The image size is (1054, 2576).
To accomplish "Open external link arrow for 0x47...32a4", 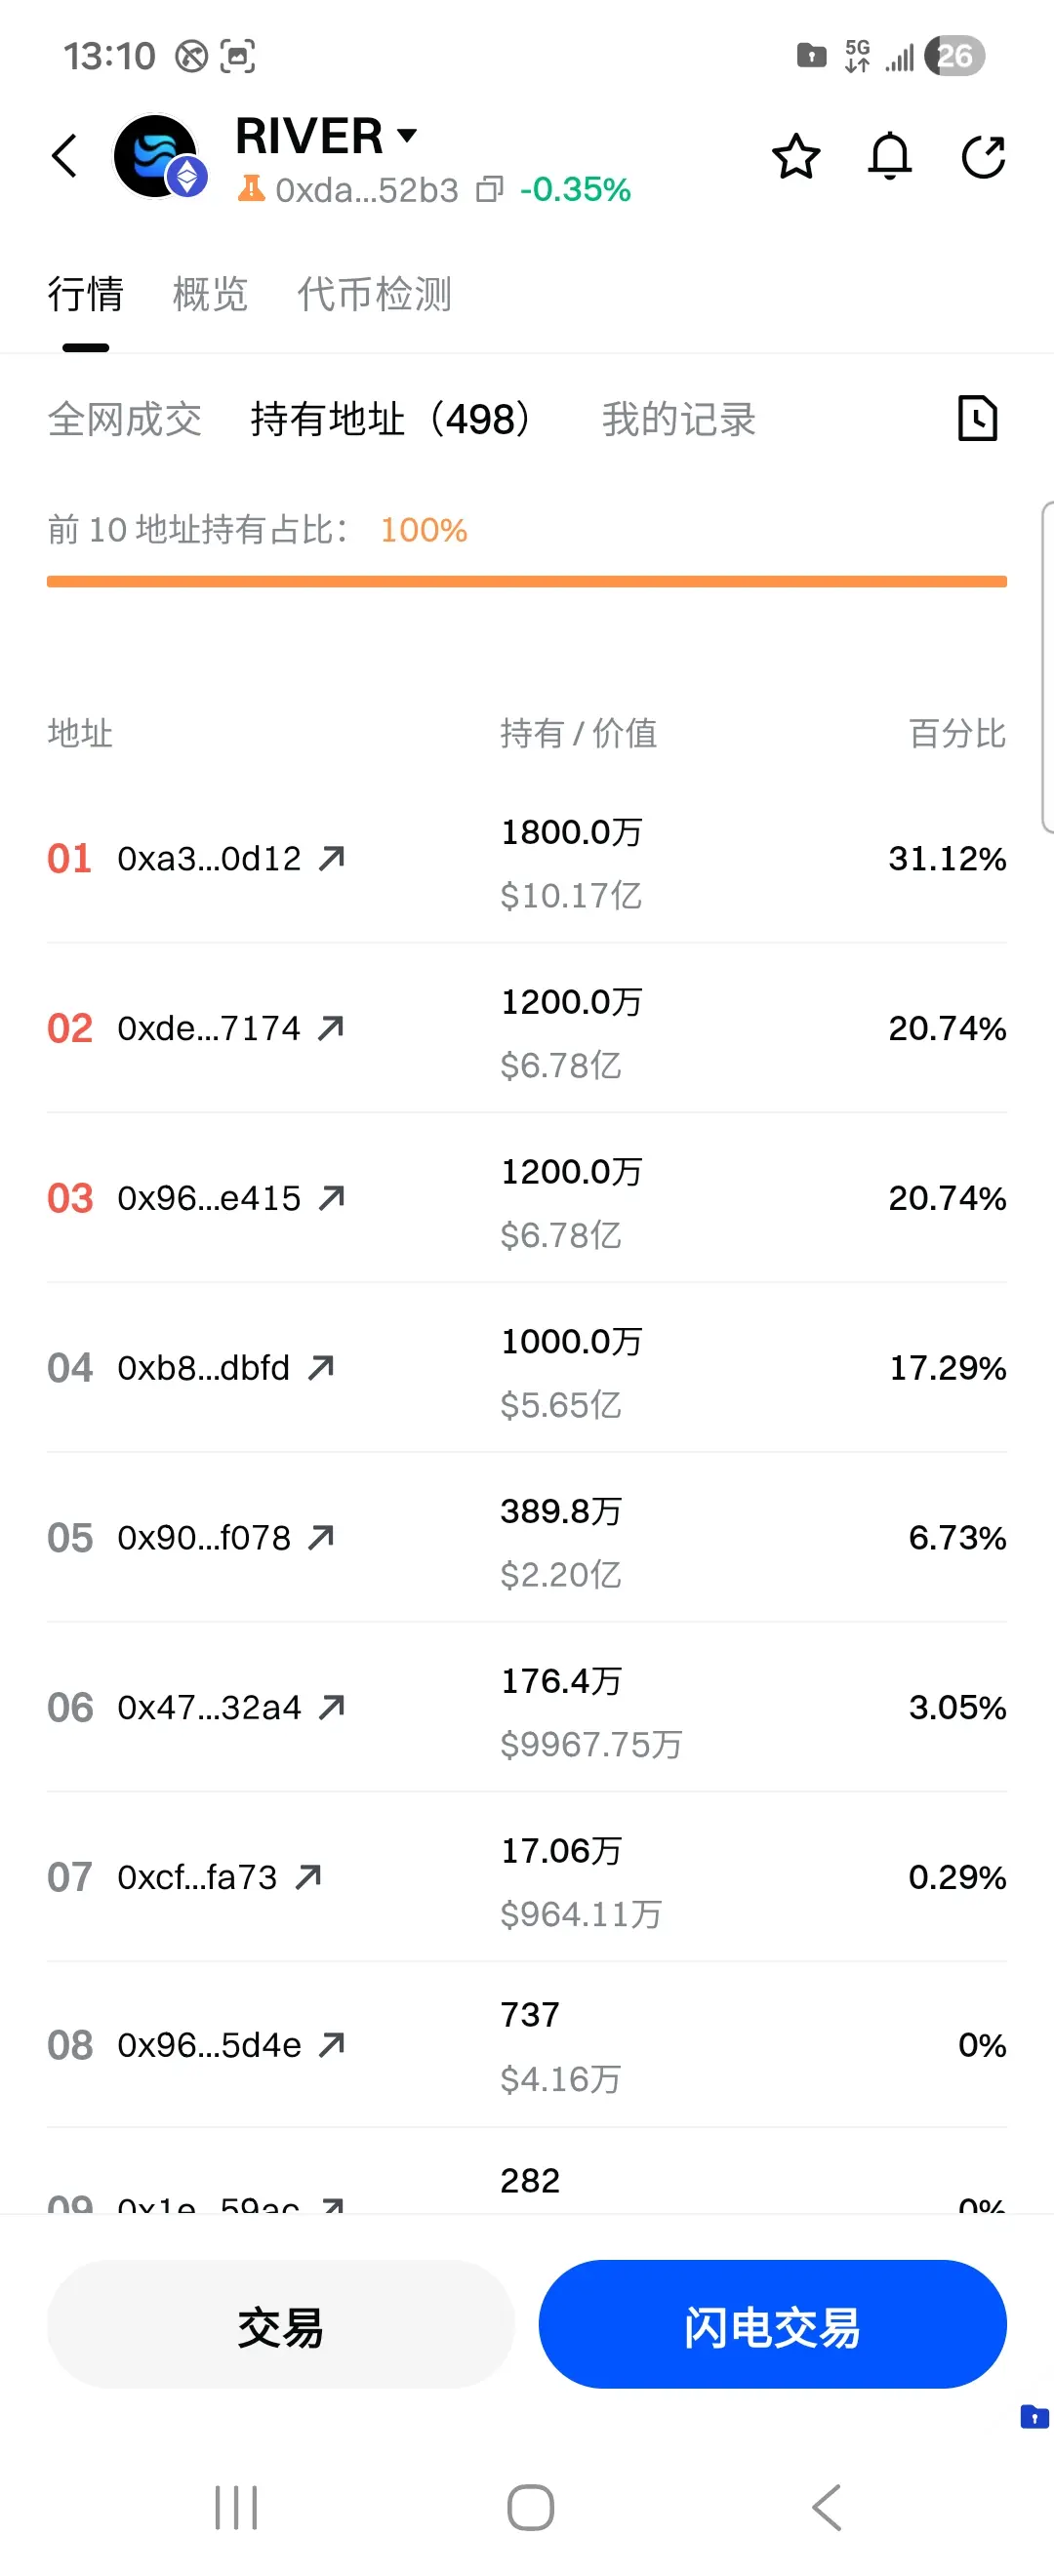I will point(331,1707).
